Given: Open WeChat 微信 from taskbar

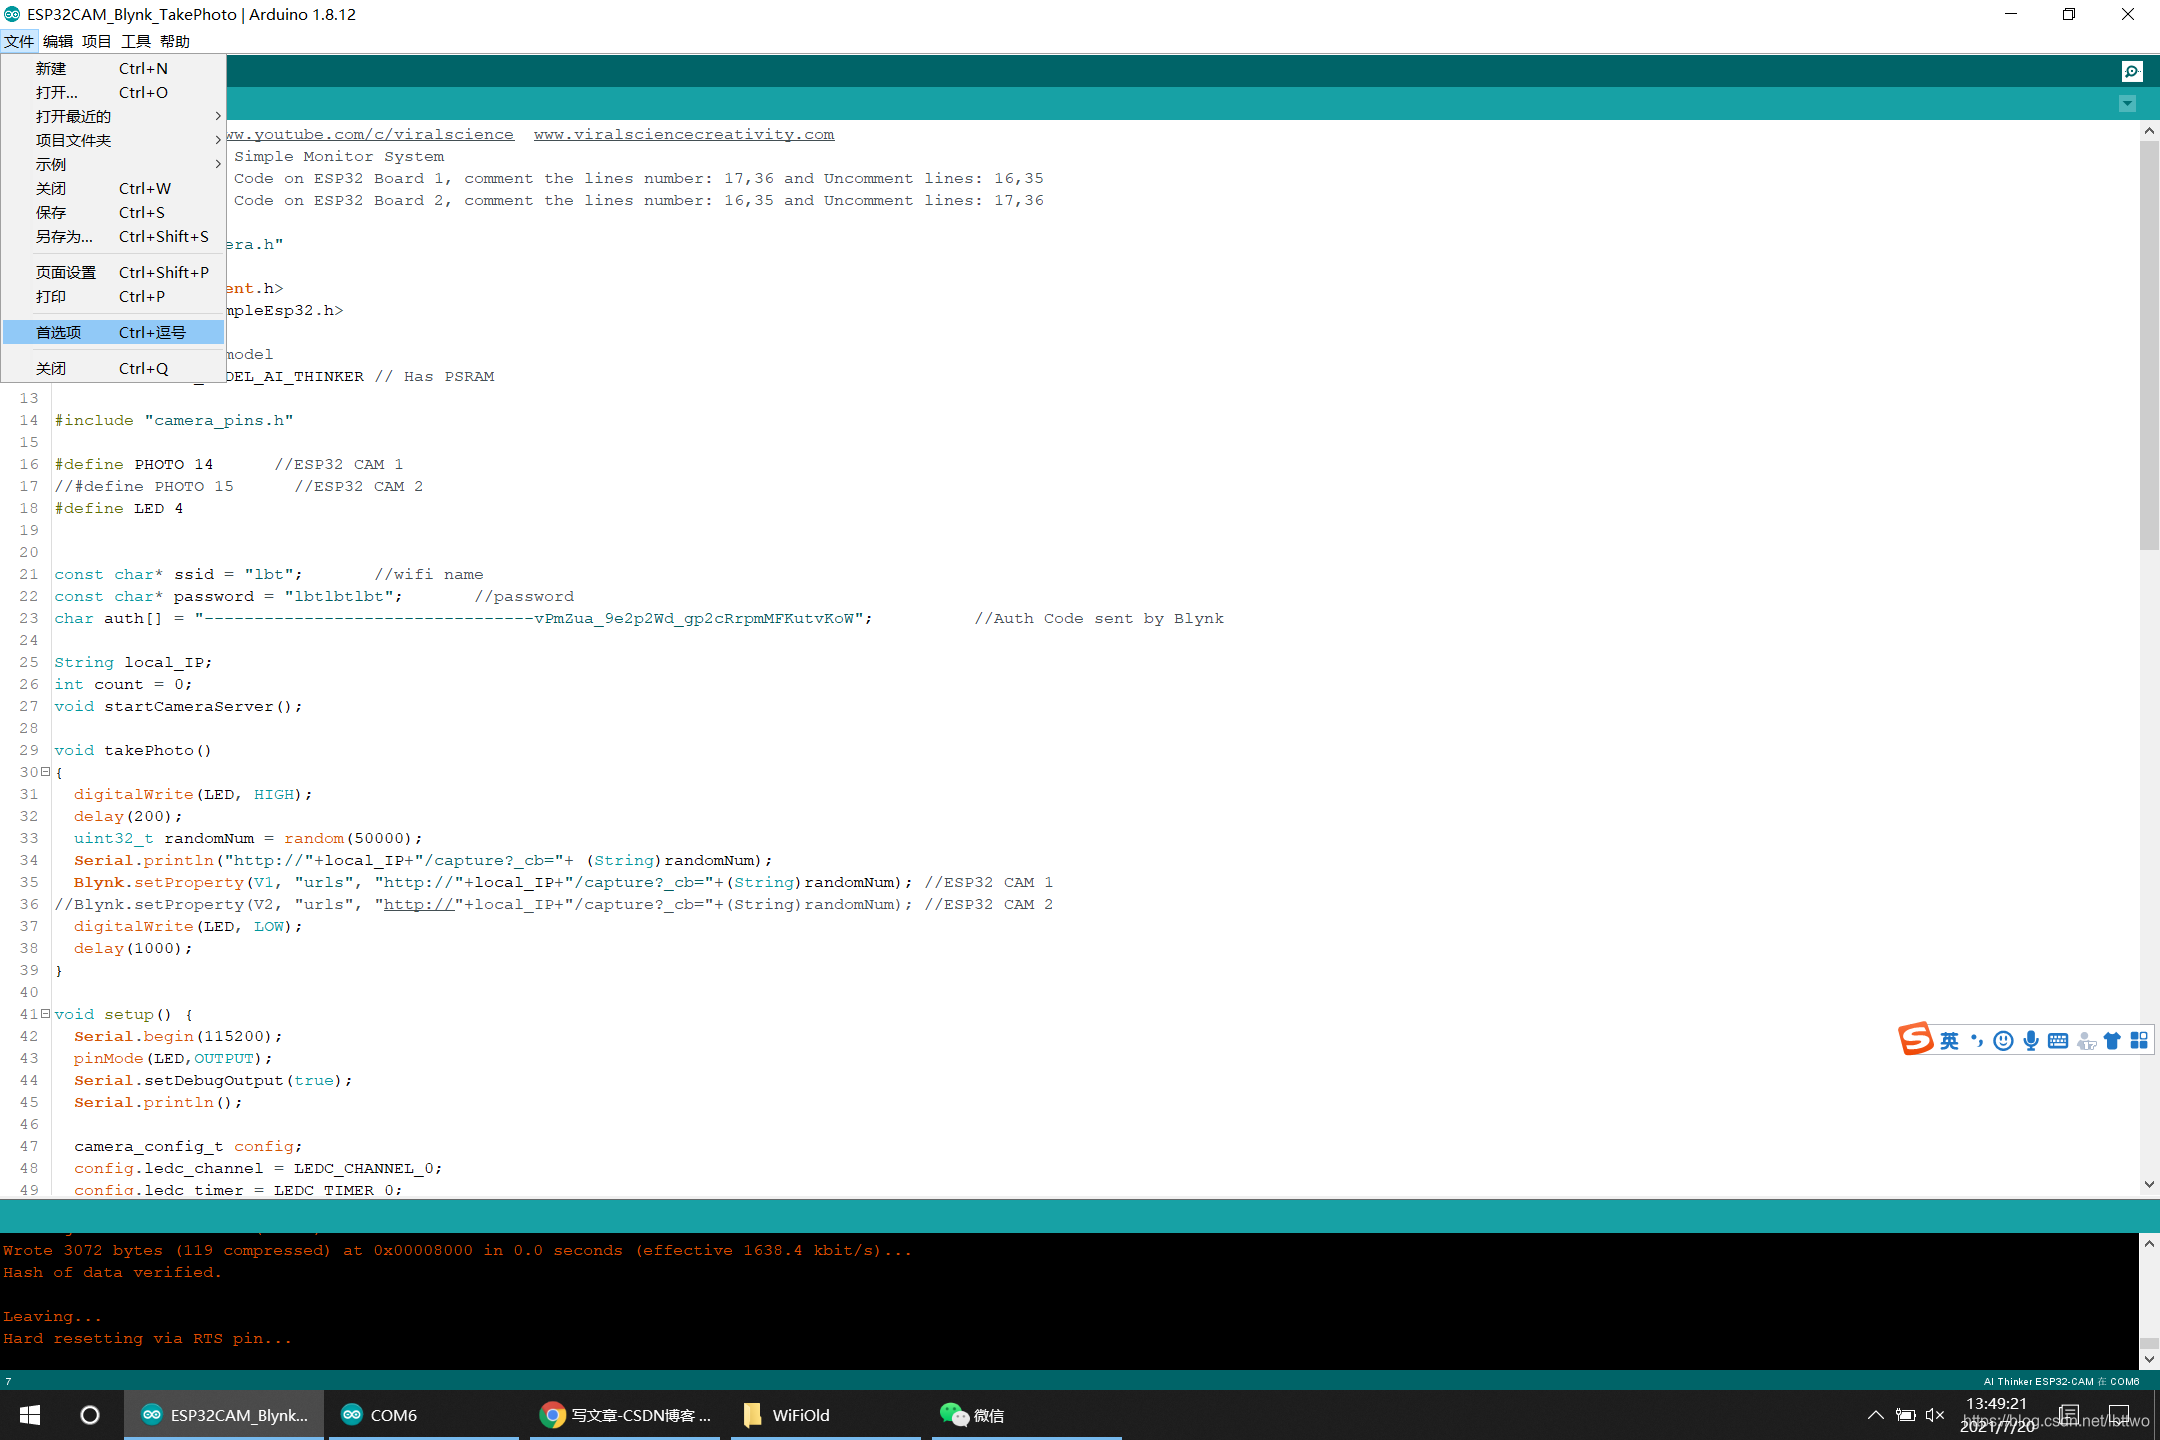Looking at the screenshot, I should pyautogui.click(x=1027, y=1415).
